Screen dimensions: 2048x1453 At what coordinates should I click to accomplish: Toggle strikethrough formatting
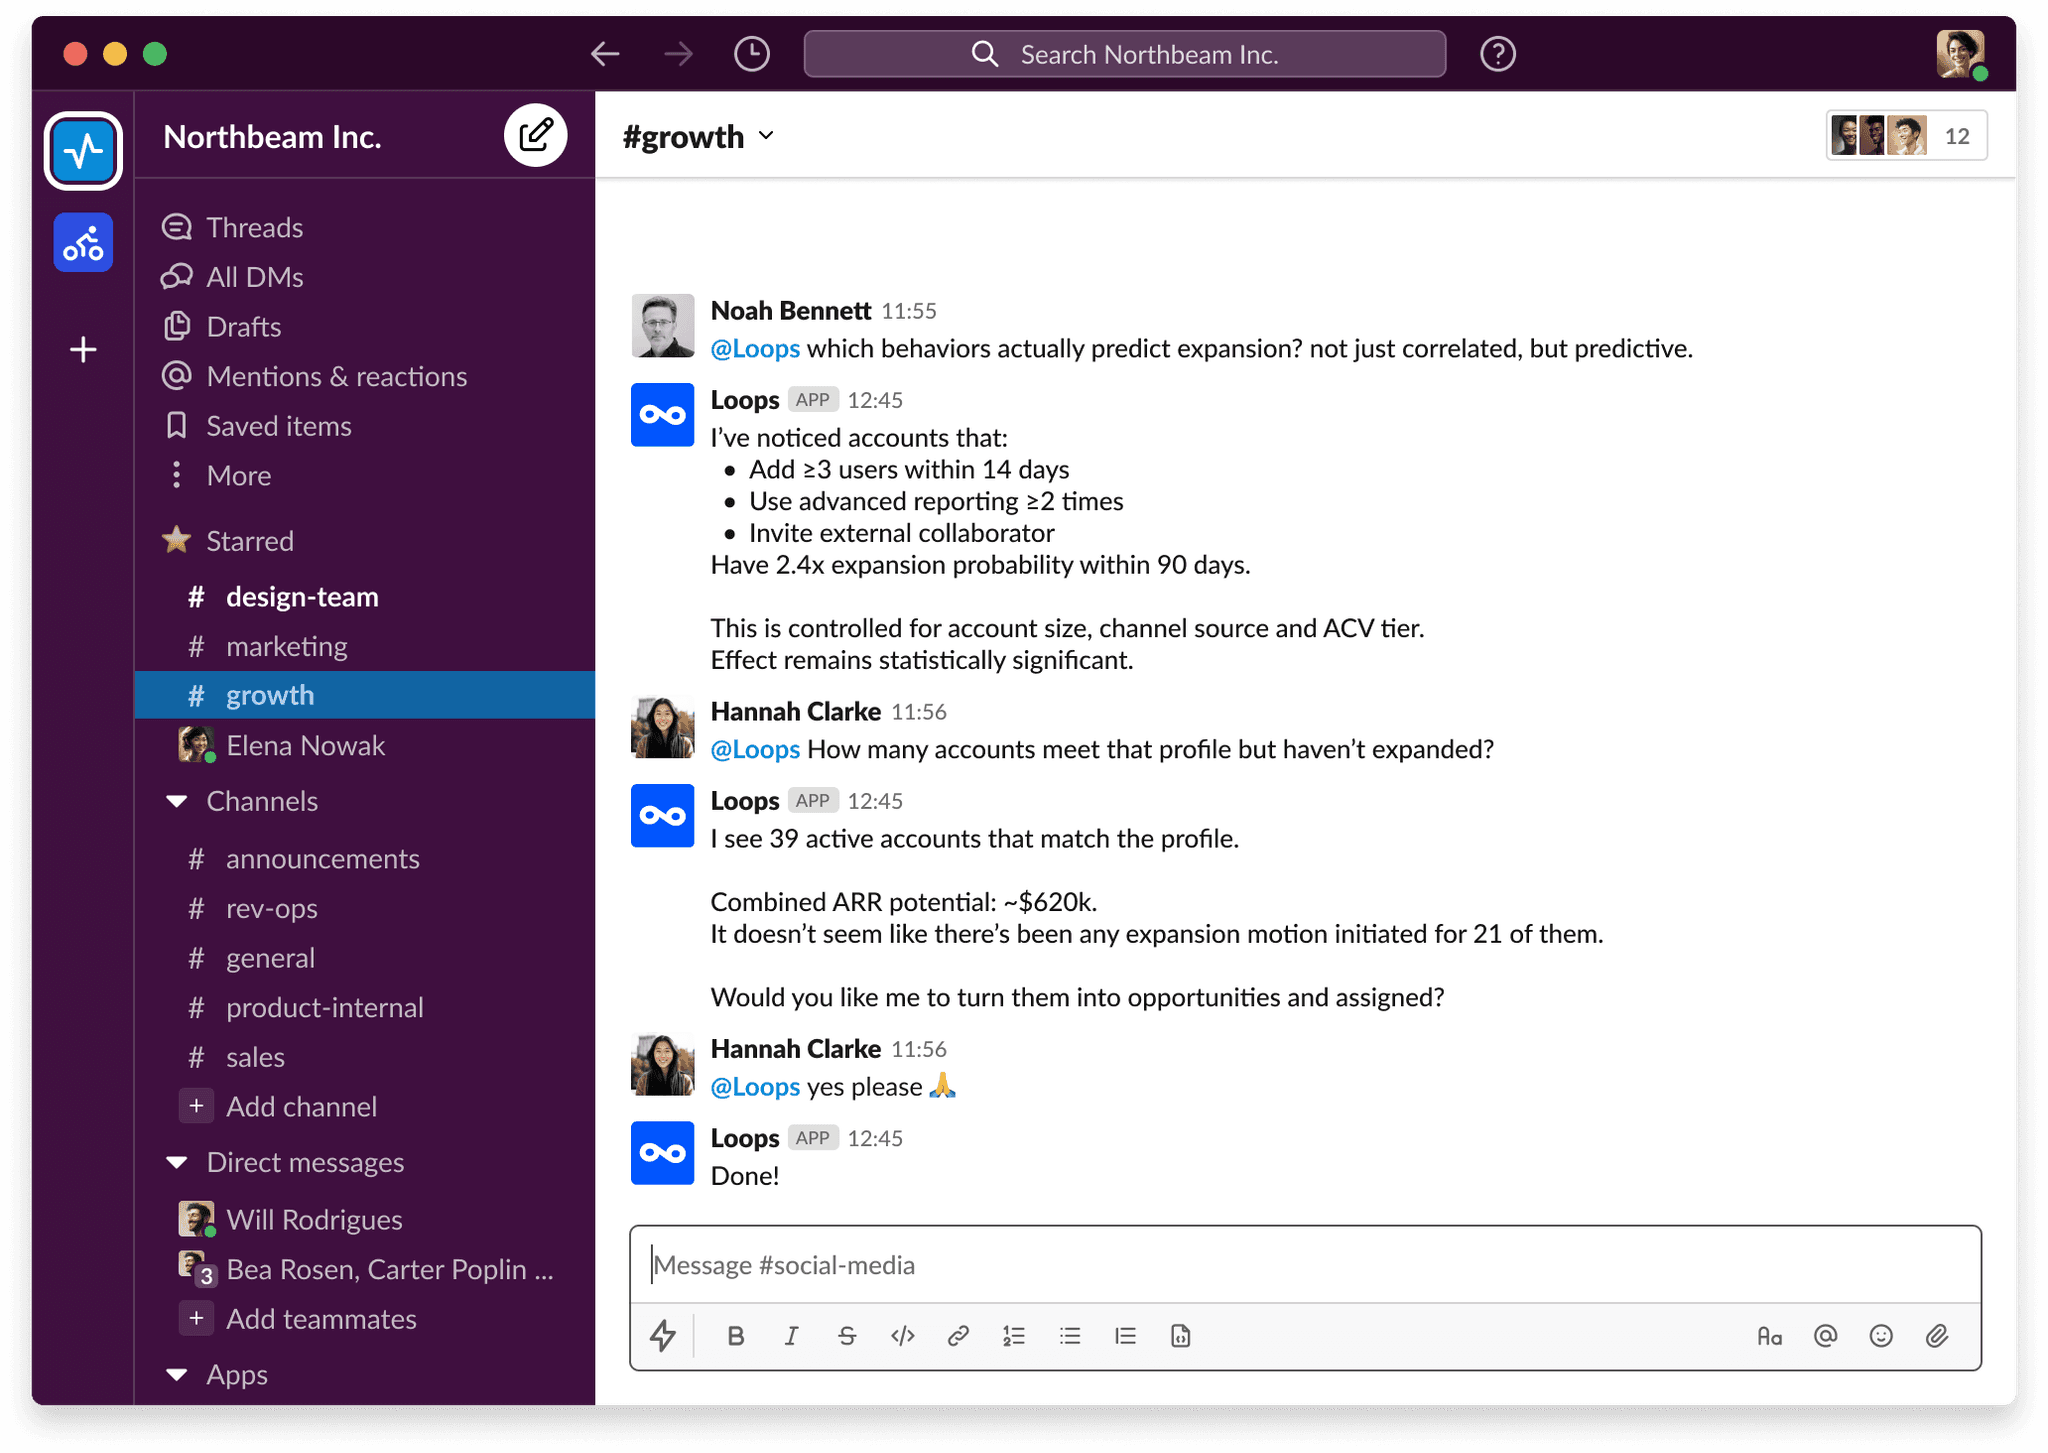click(847, 1336)
